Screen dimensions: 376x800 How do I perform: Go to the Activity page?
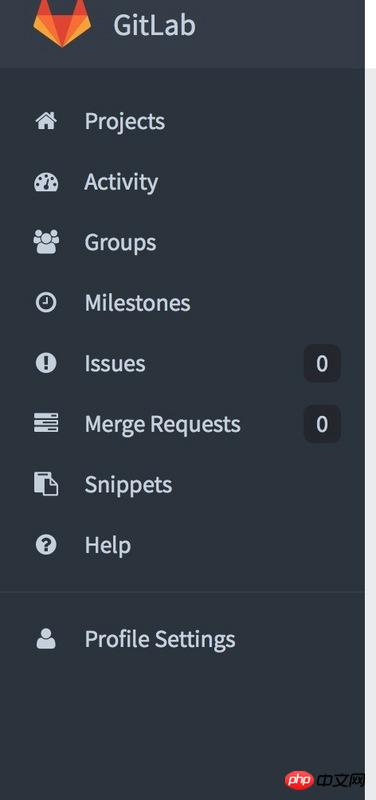pos(121,182)
